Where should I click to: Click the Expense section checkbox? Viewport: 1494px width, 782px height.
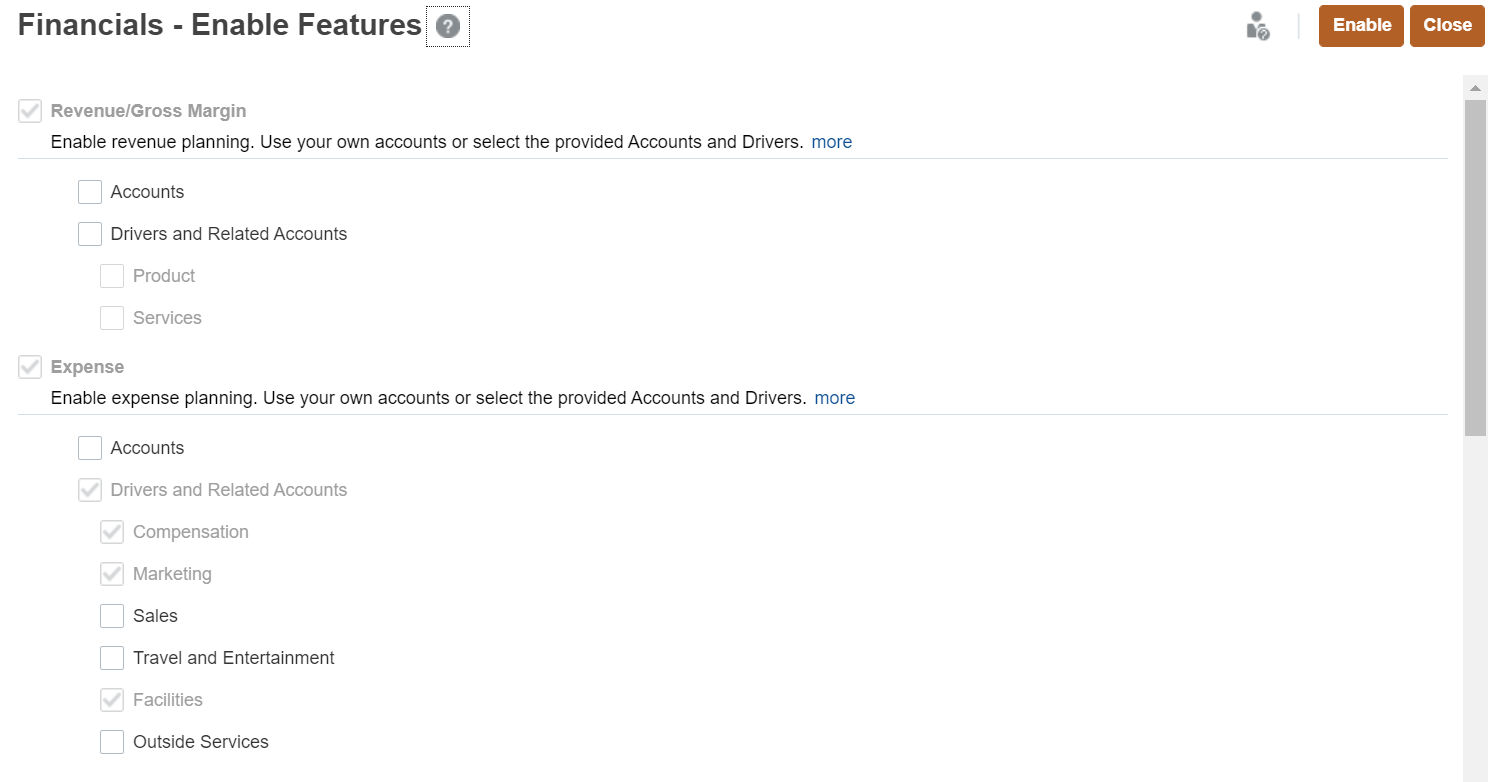(x=29, y=366)
